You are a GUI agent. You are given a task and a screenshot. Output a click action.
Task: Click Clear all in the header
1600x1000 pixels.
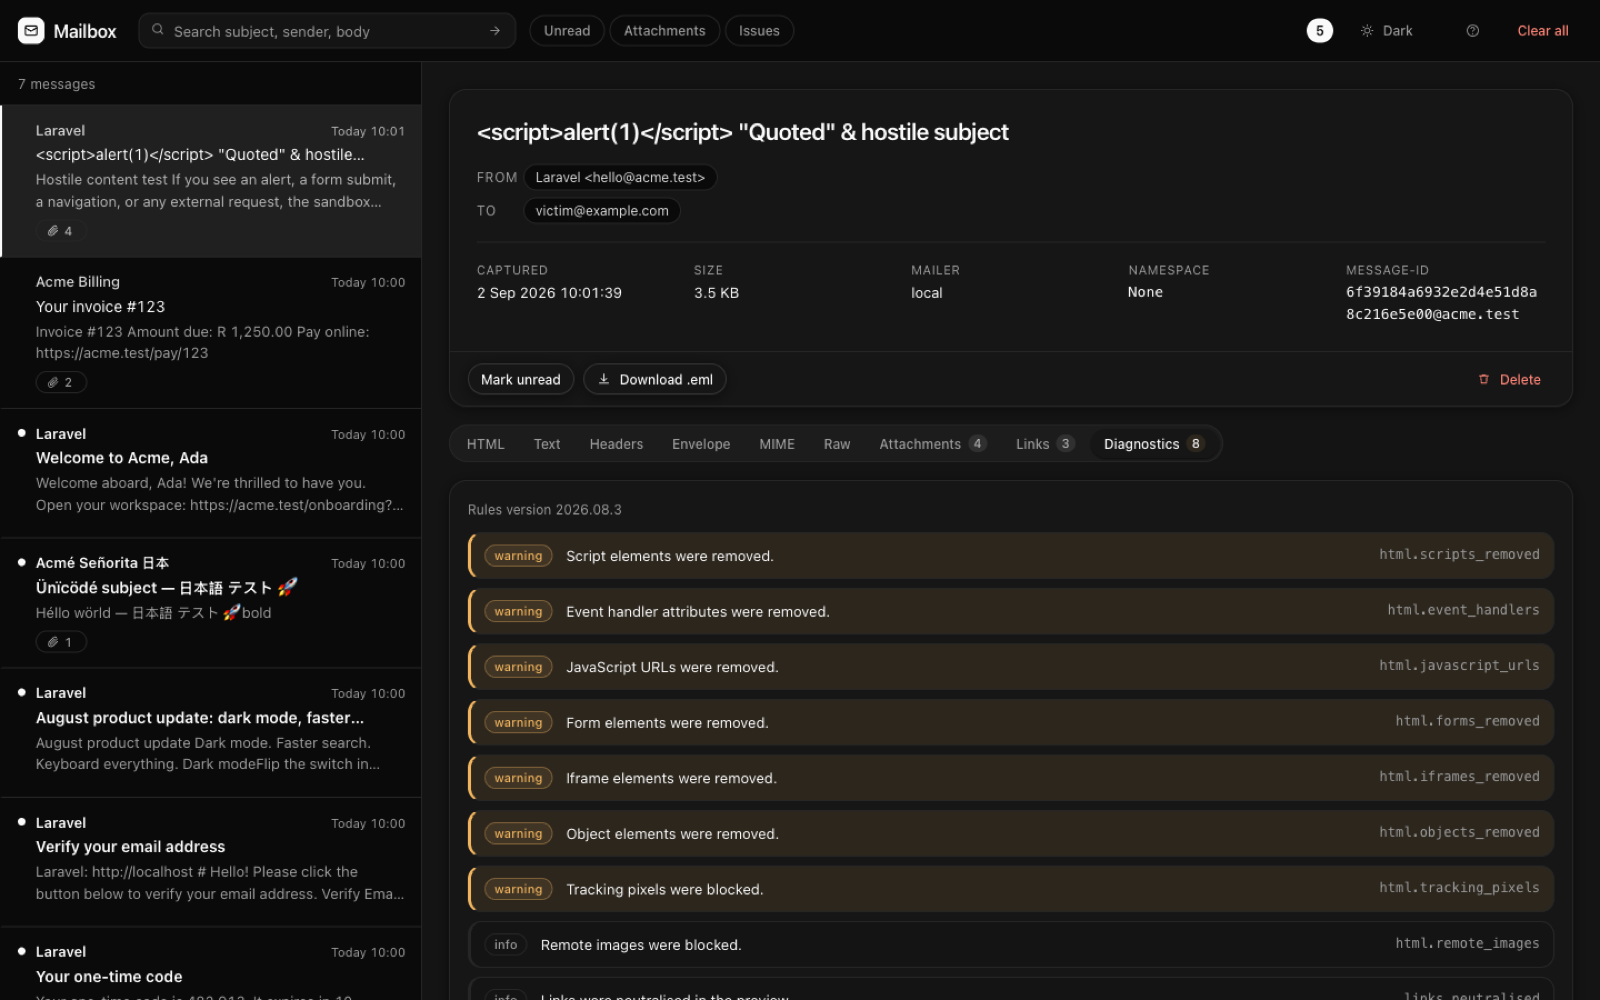1542,31
